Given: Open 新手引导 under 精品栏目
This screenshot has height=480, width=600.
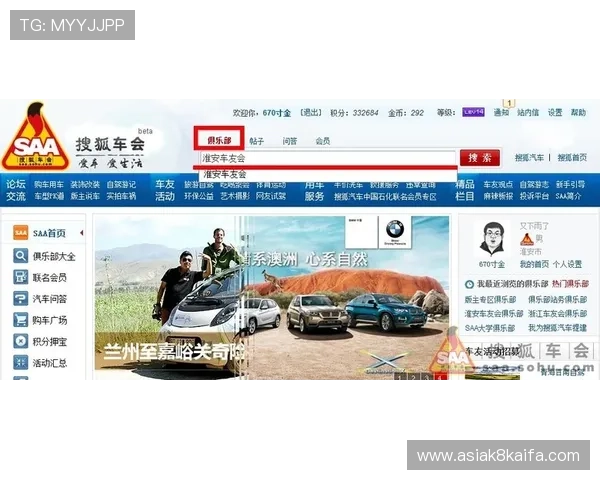Looking at the screenshot, I should [x=571, y=184].
